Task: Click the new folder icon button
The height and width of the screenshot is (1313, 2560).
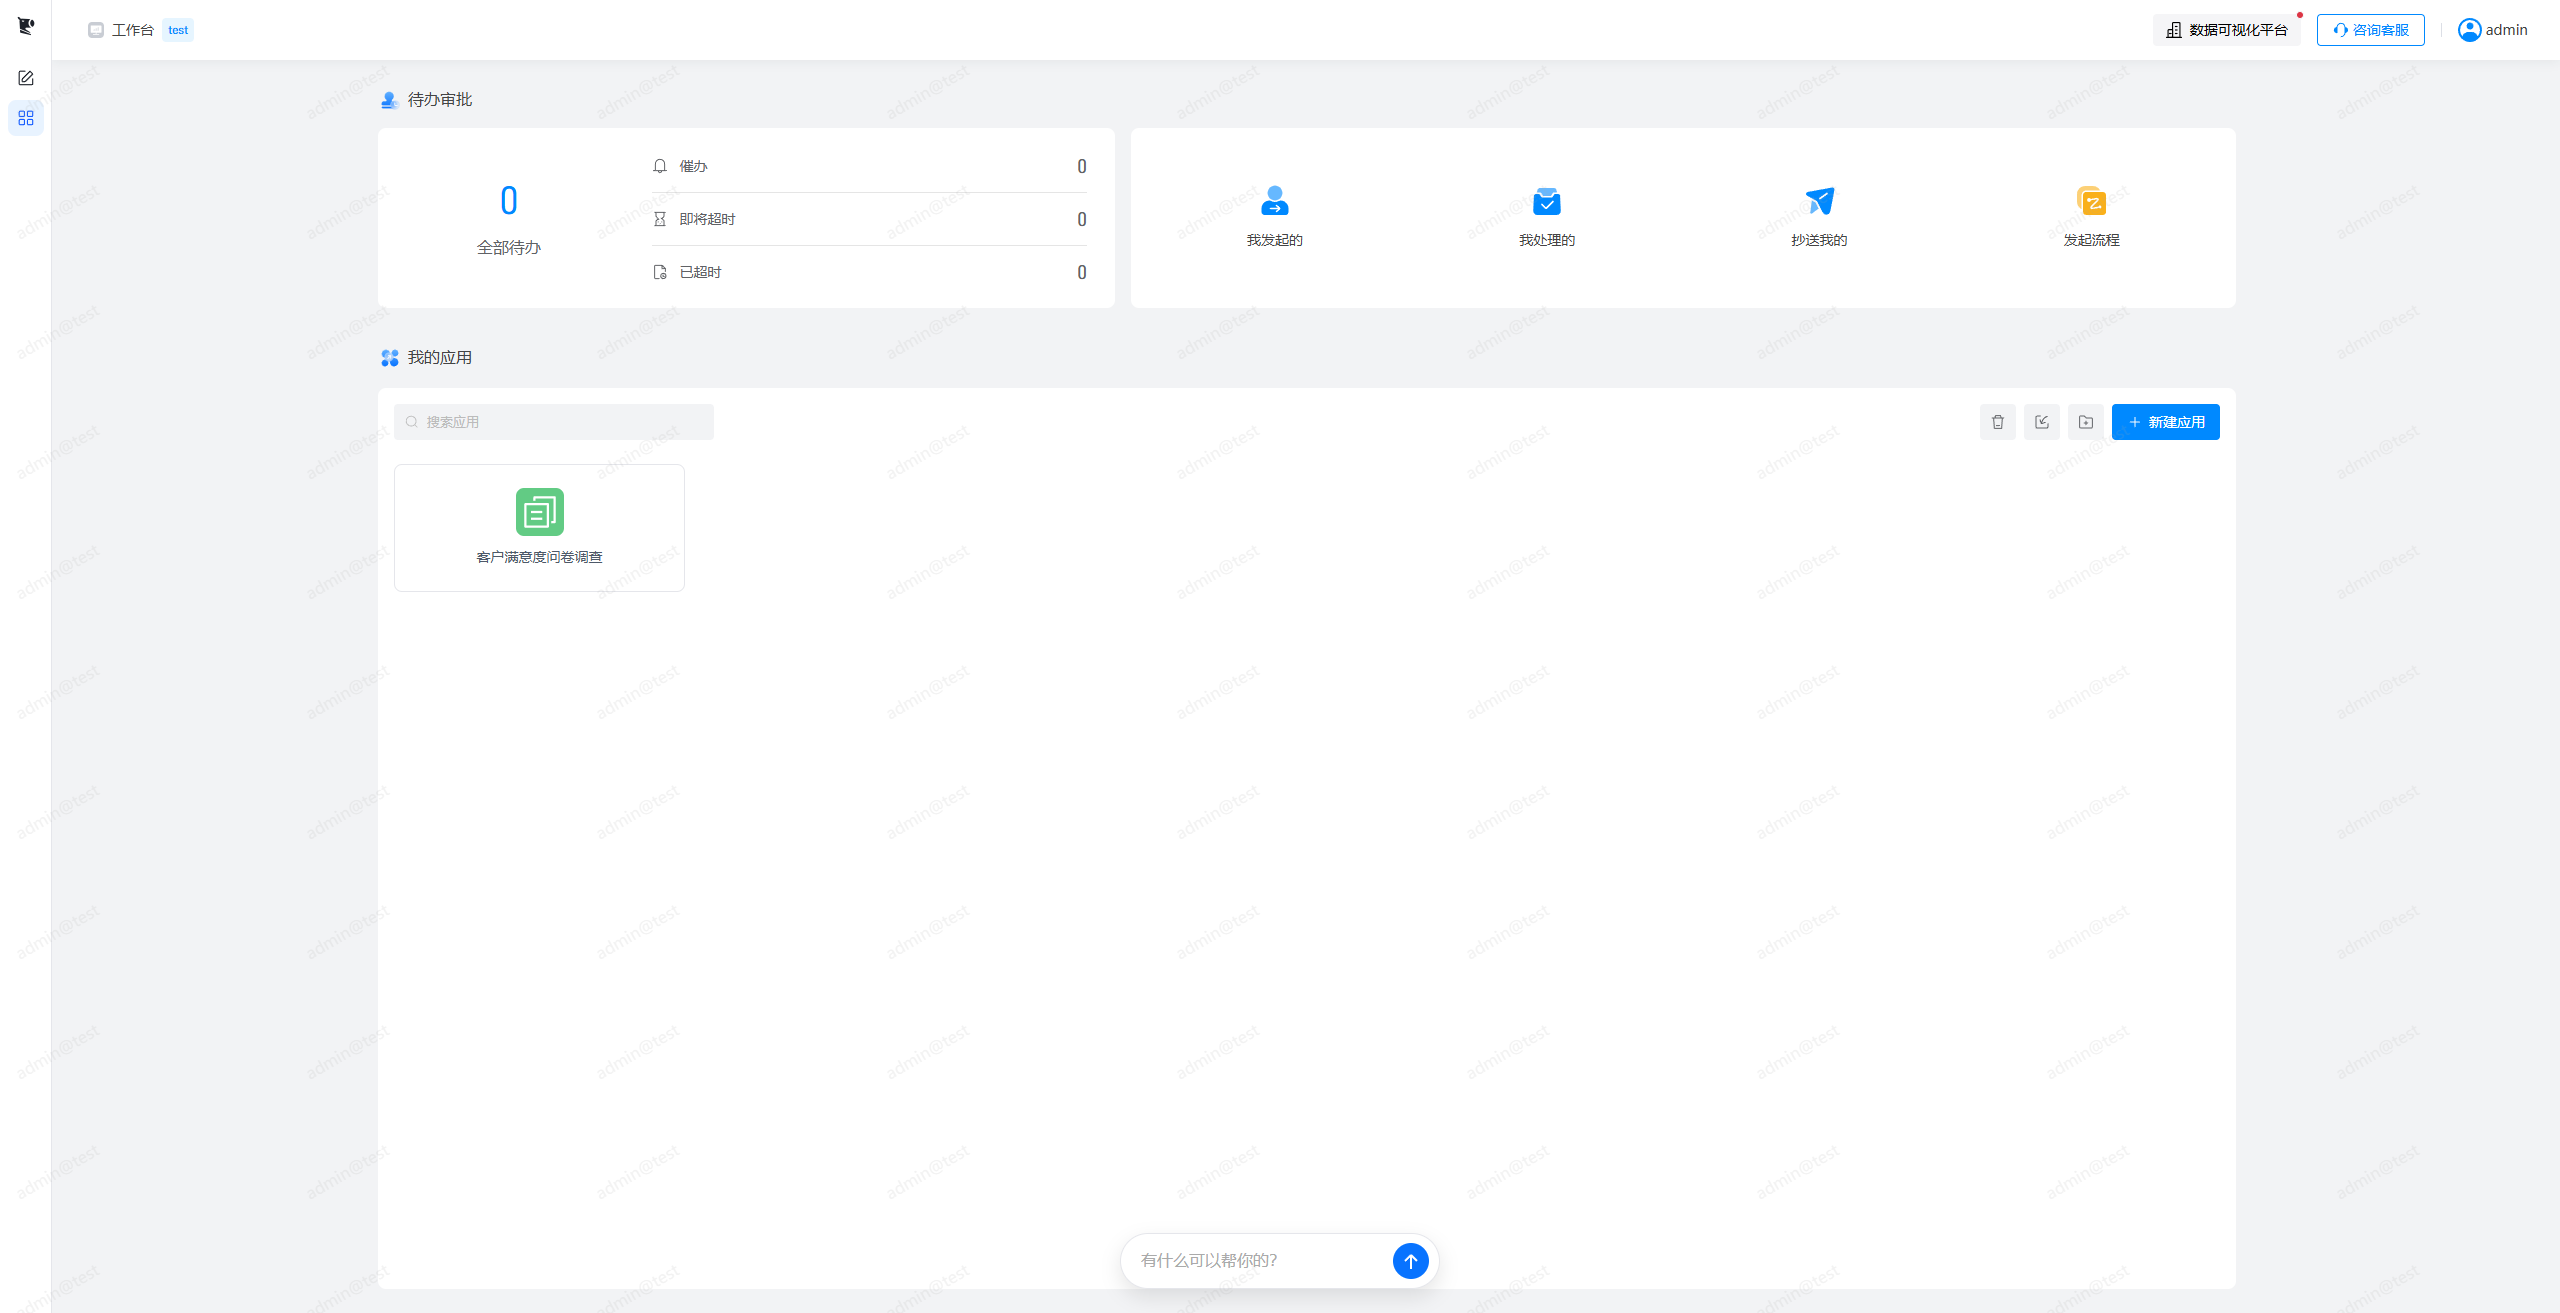Action: coord(2086,422)
